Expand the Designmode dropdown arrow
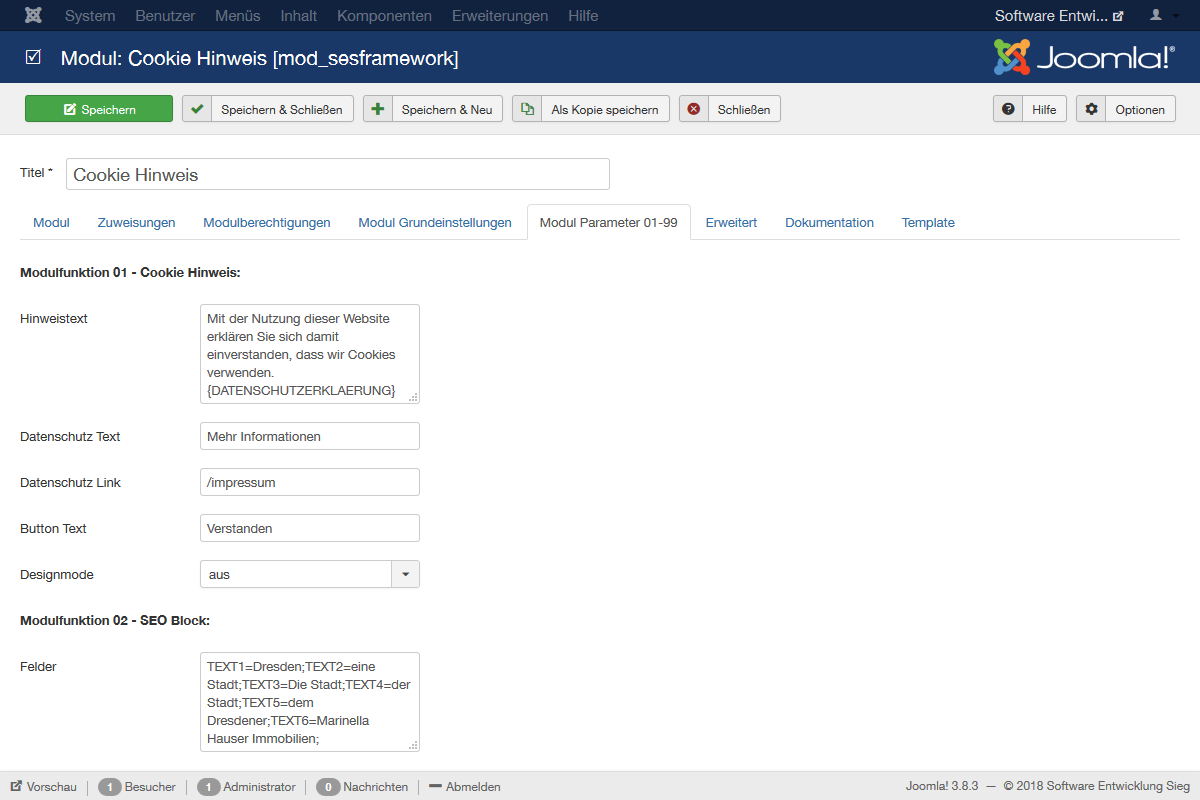 click(405, 574)
